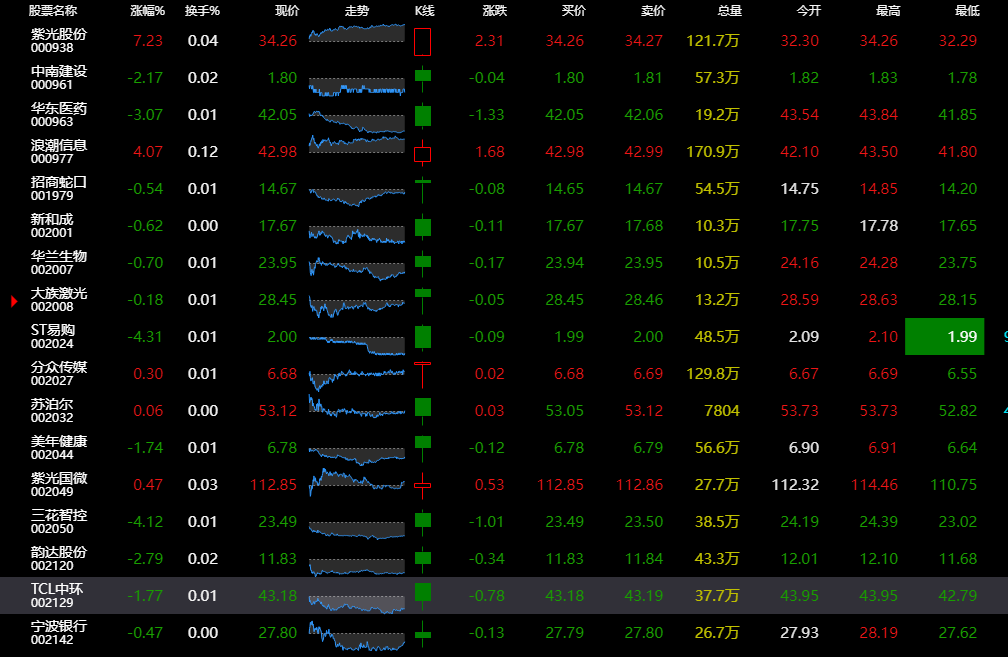Open the K线 candlestick for 紫光国微
The height and width of the screenshot is (657, 1008).
click(x=422, y=485)
